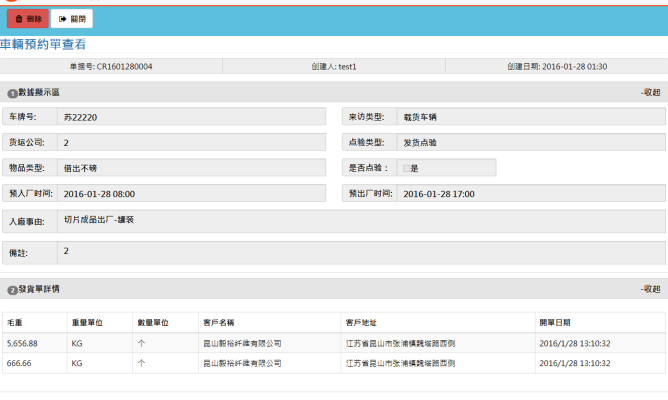This screenshot has width=668, height=400.
Task: Click the 開單日期 column header
Action: [555, 323]
